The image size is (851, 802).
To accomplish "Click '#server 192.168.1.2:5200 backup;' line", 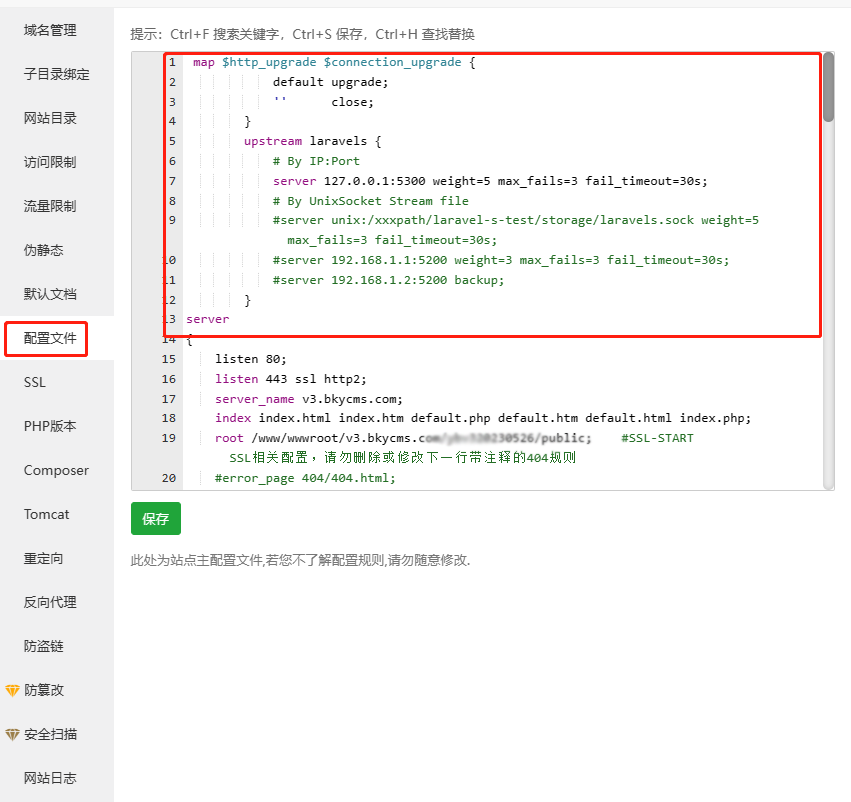I will point(389,280).
